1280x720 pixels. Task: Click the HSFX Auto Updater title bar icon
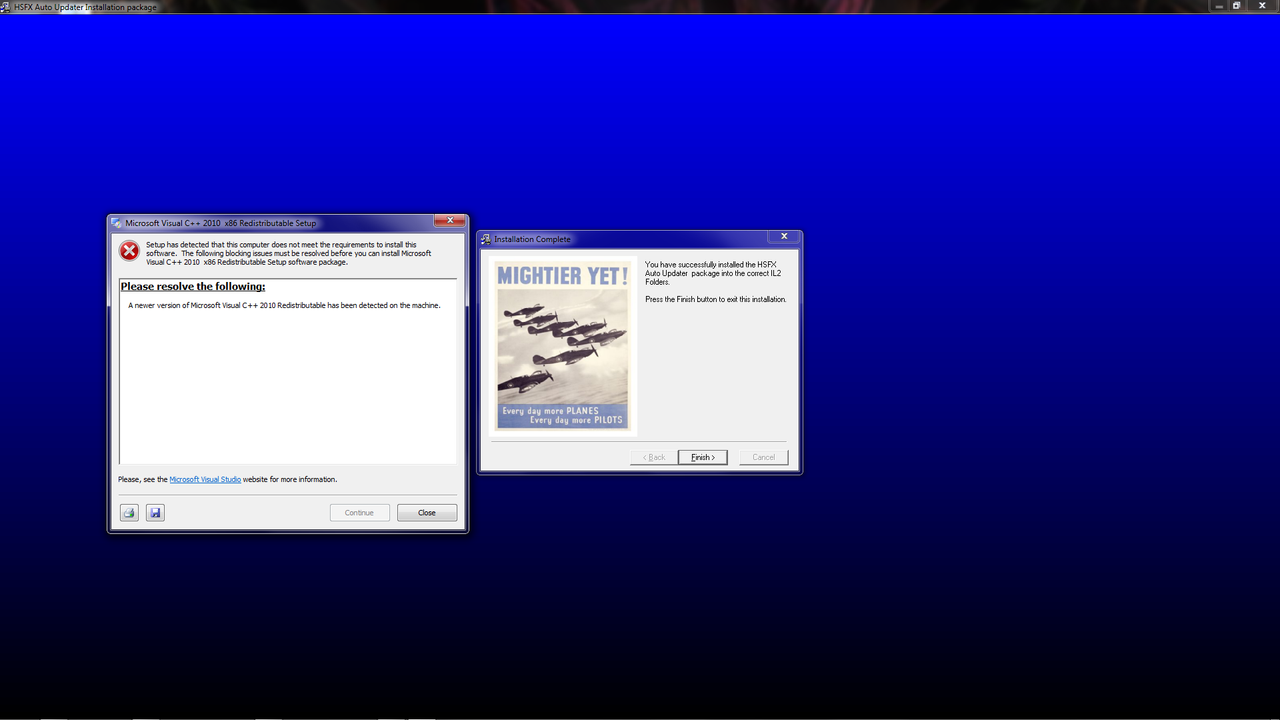(x=6, y=6)
